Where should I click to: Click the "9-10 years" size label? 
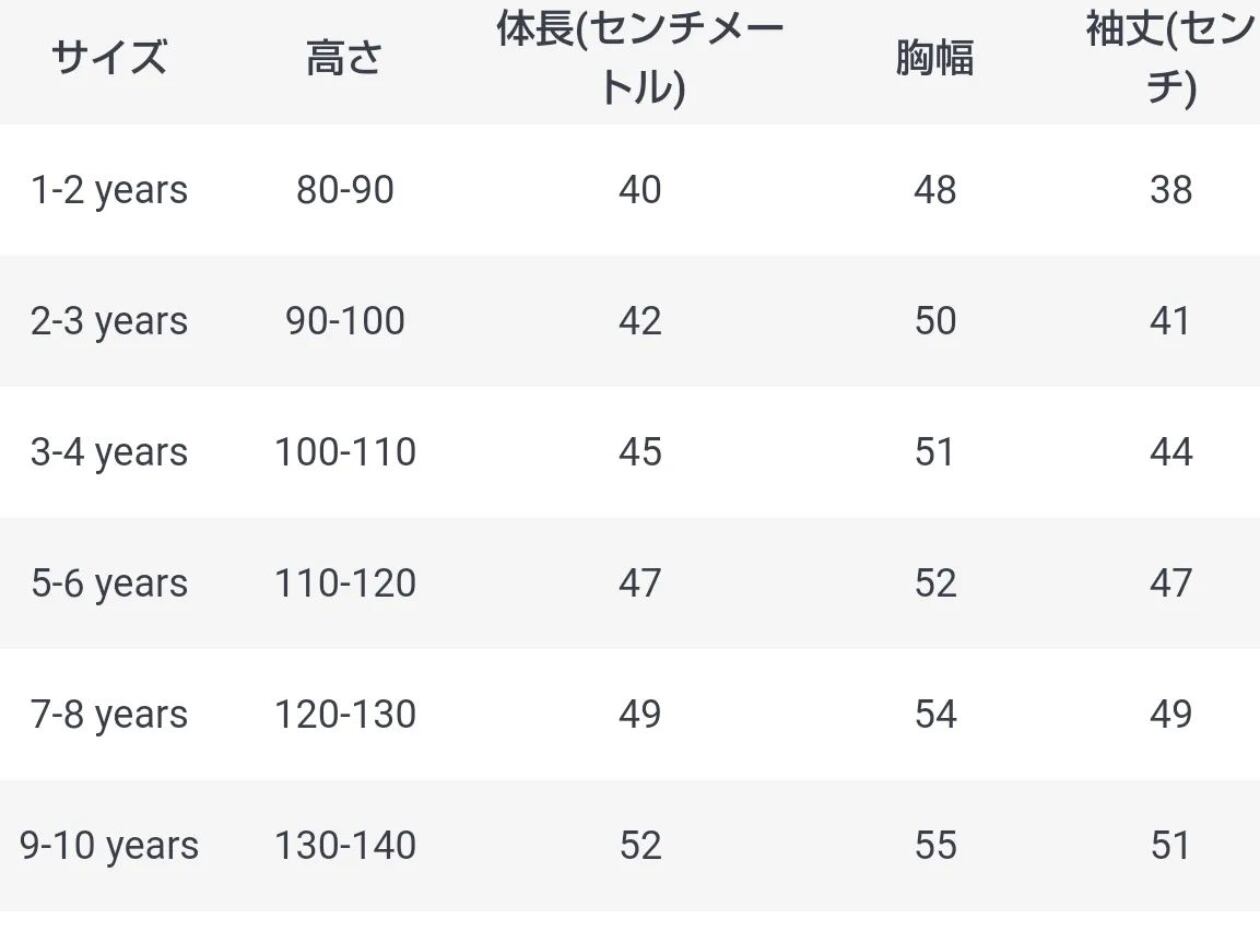click(109, 846)
